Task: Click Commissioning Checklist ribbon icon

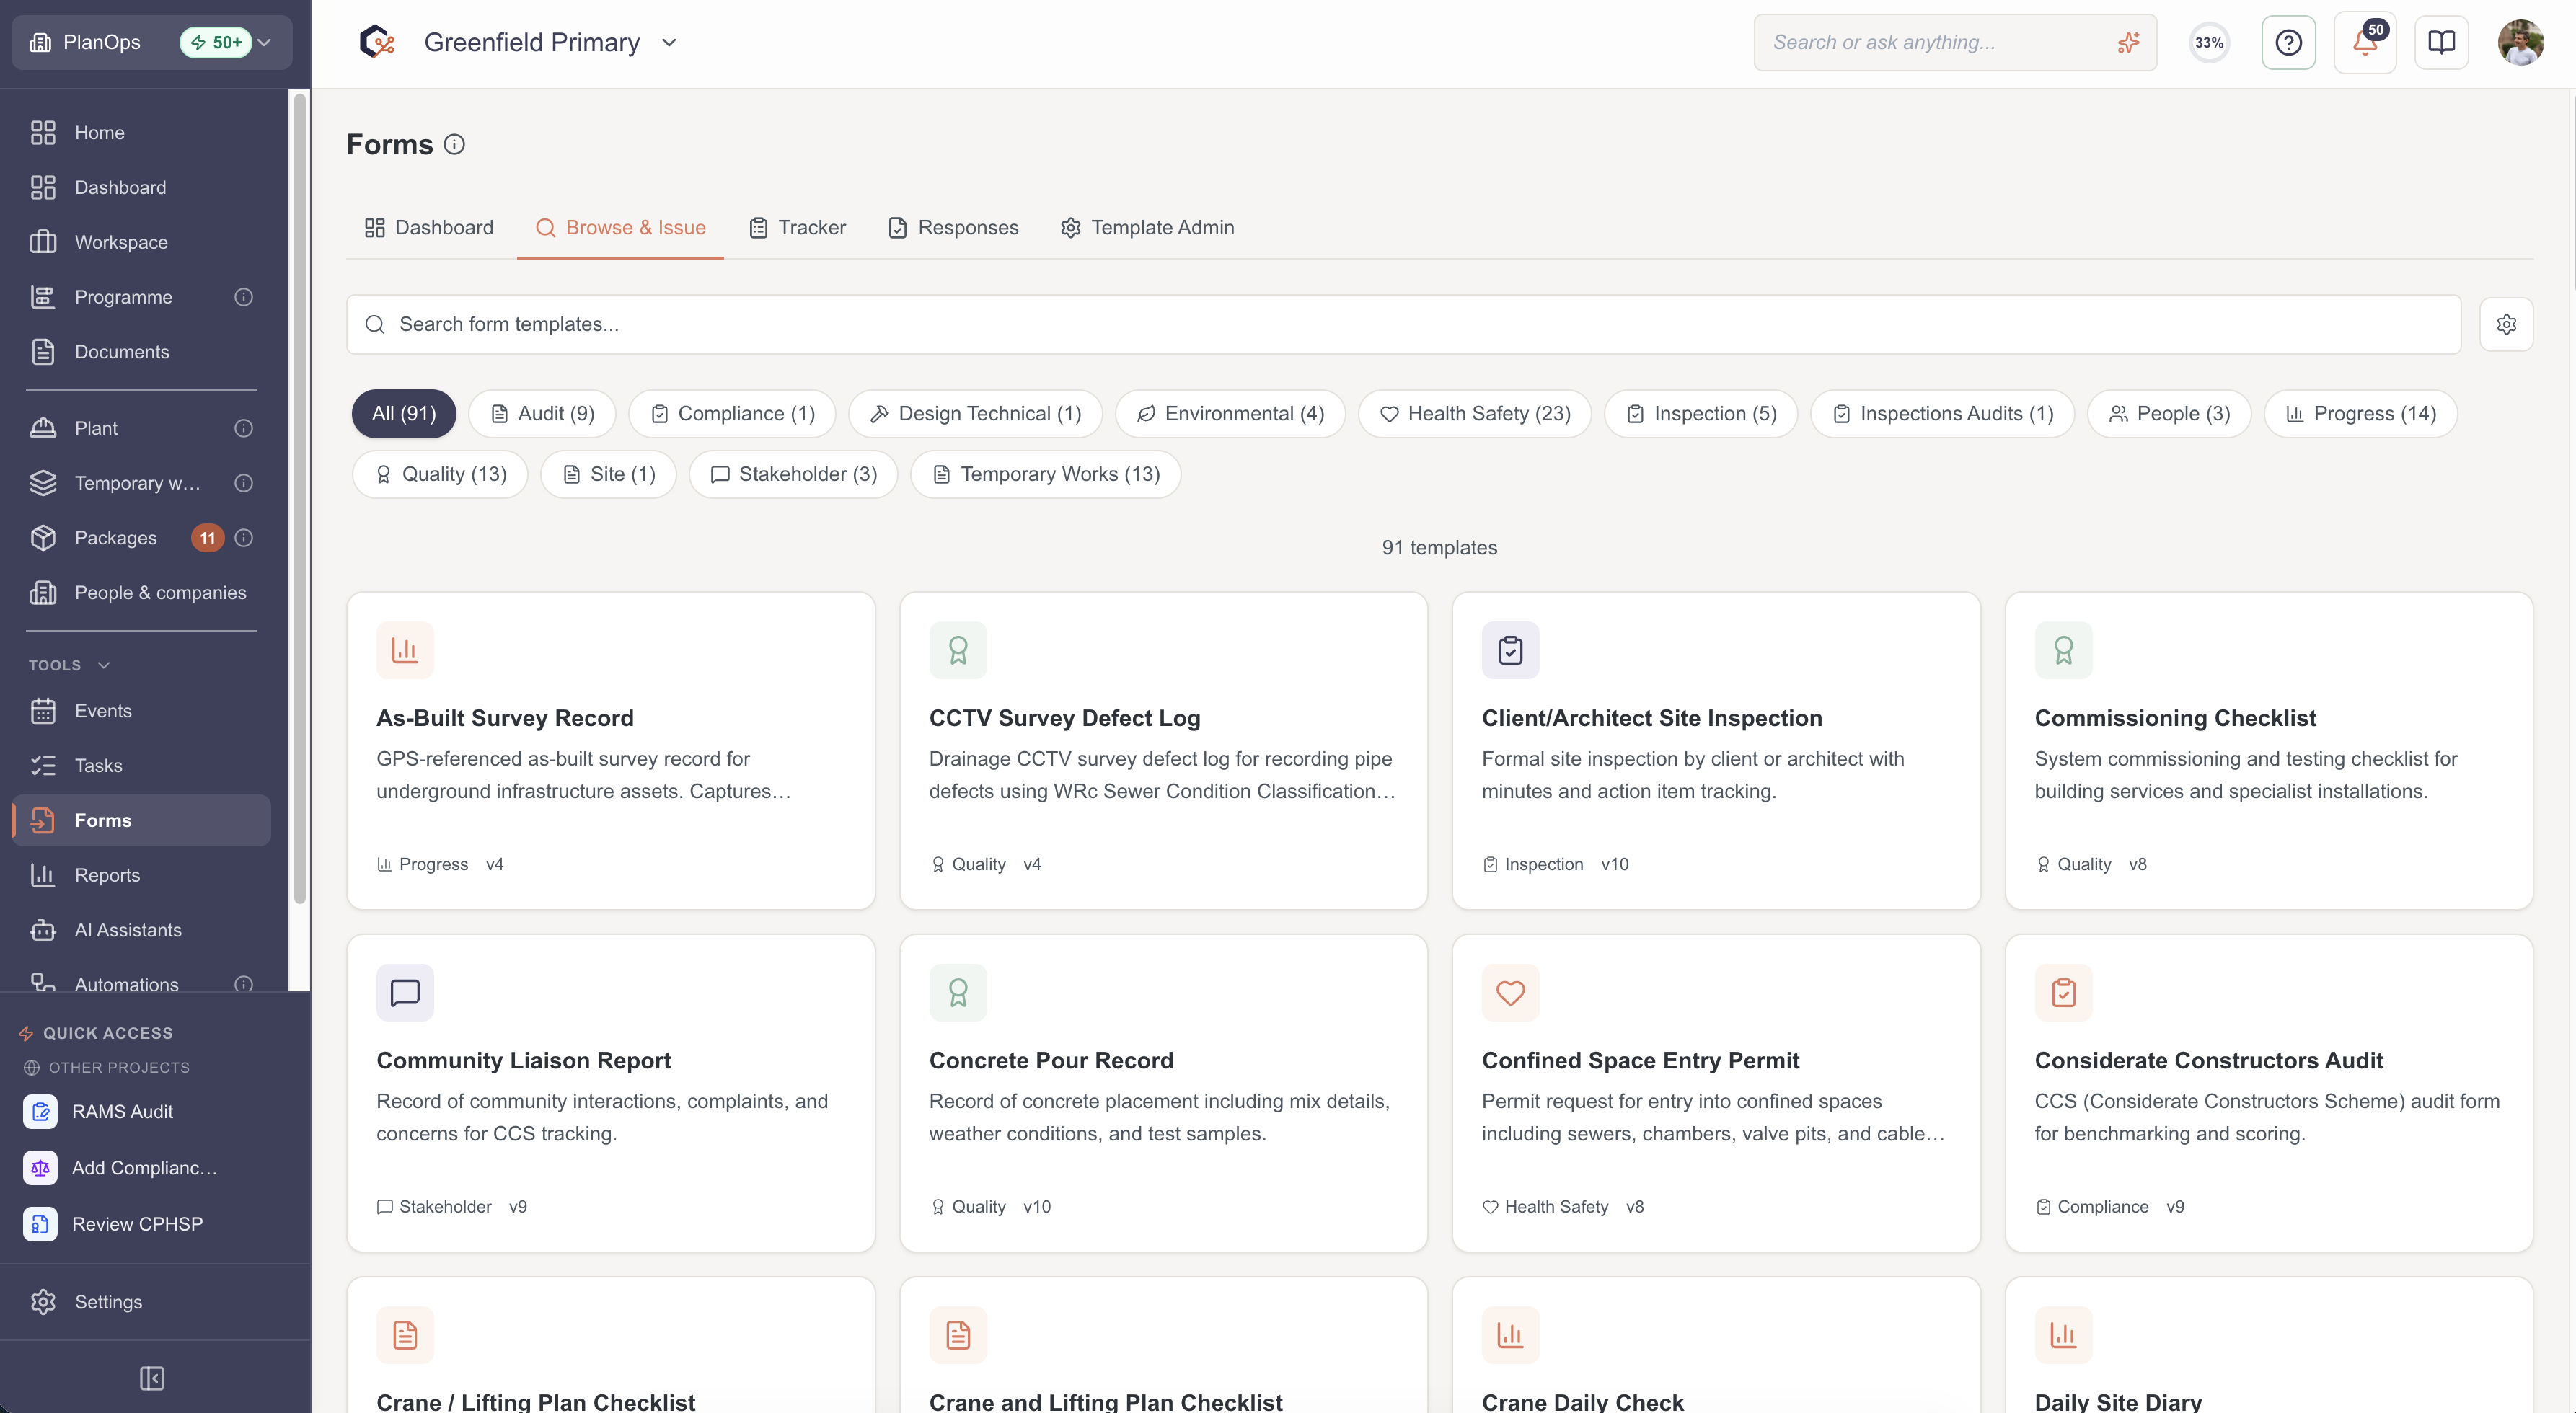Action: click(2063, 650)
